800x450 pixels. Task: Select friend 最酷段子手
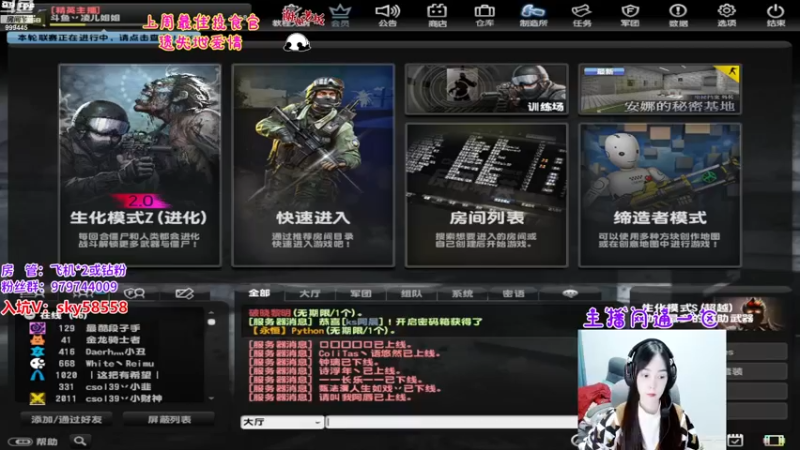tap(115, 328)
